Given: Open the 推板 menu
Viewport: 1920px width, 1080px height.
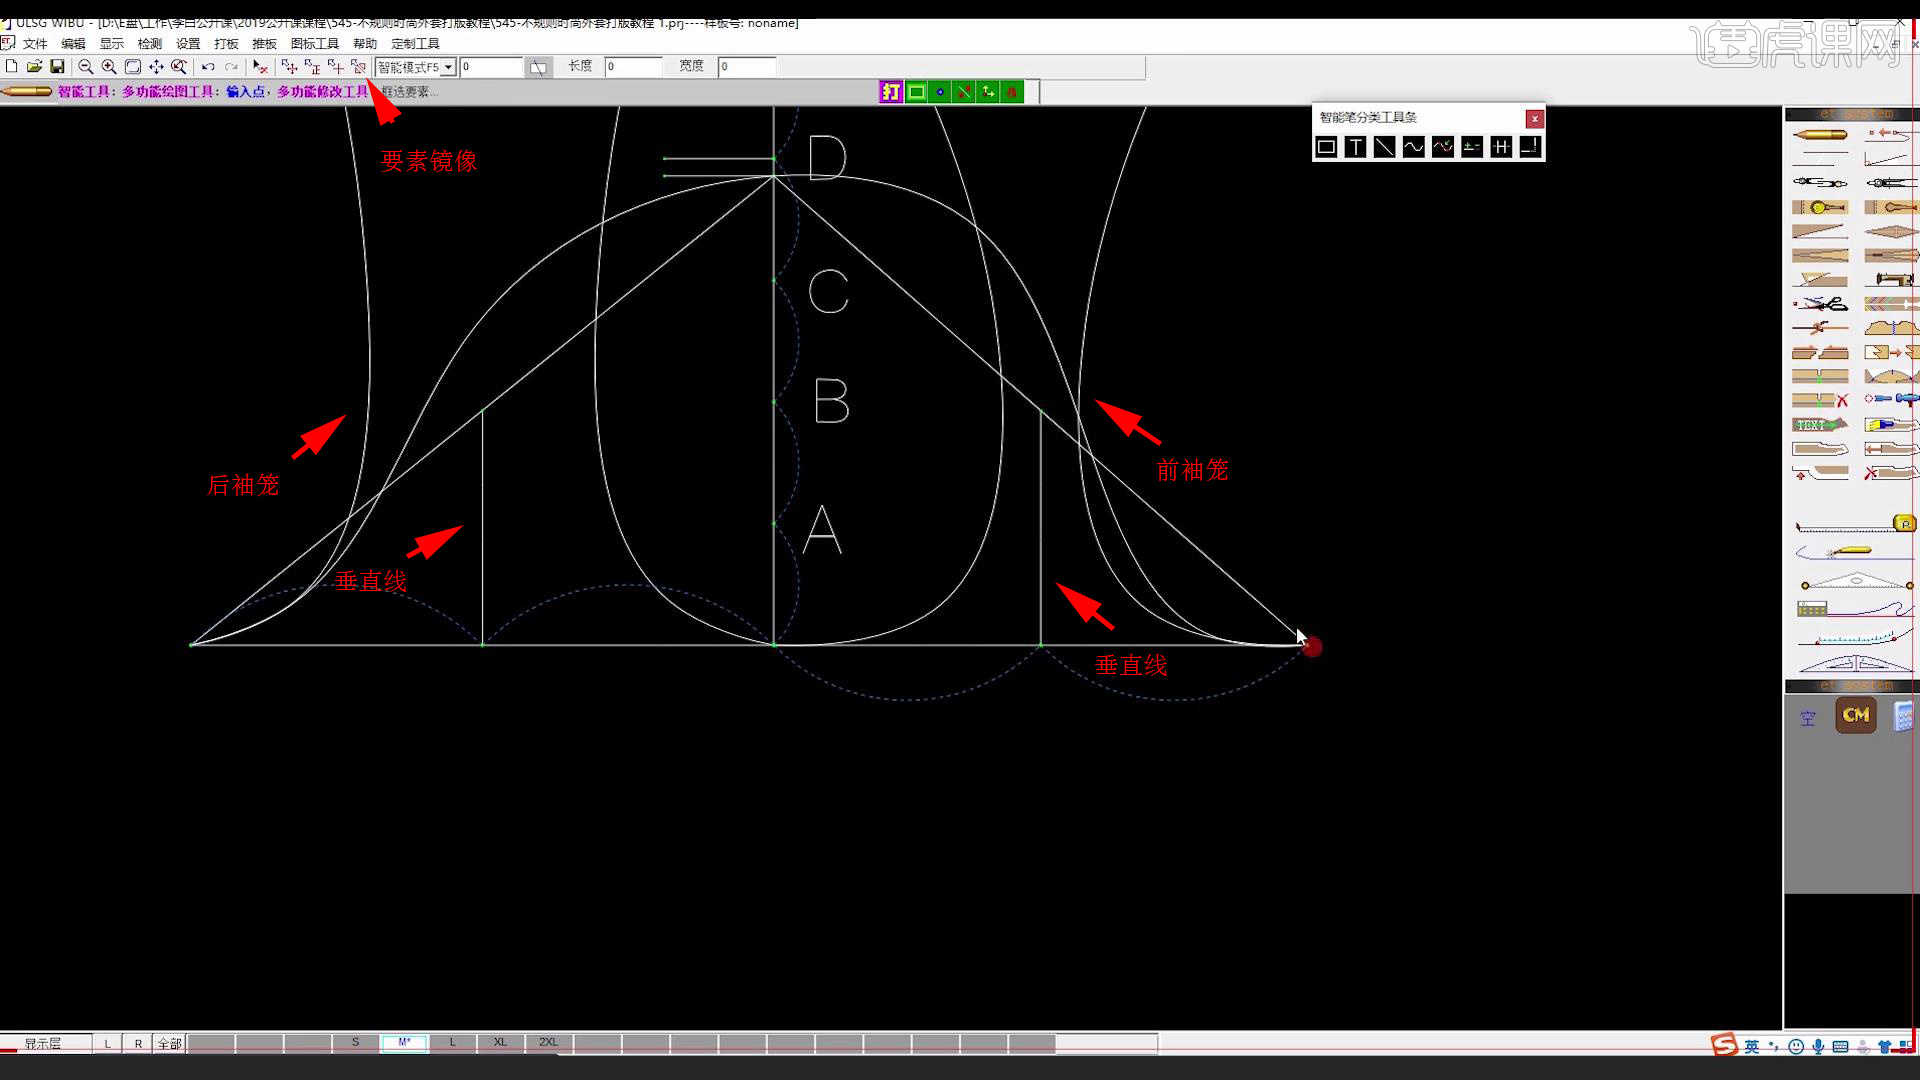Looking at the screenshot, I should point(264,44).
